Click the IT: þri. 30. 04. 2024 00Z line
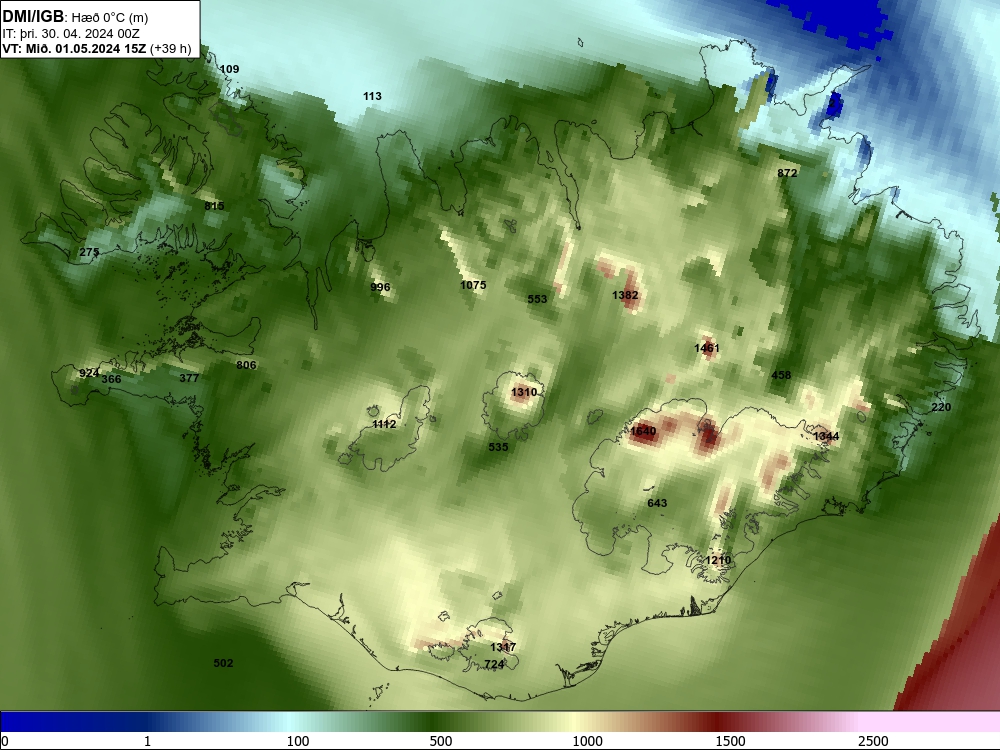 coord(71,34)
